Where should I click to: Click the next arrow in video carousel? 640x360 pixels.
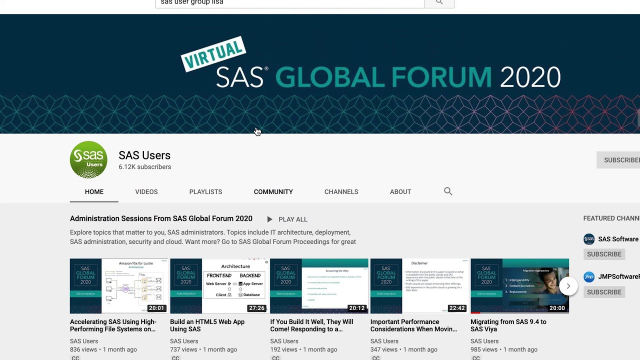point(568,286)
